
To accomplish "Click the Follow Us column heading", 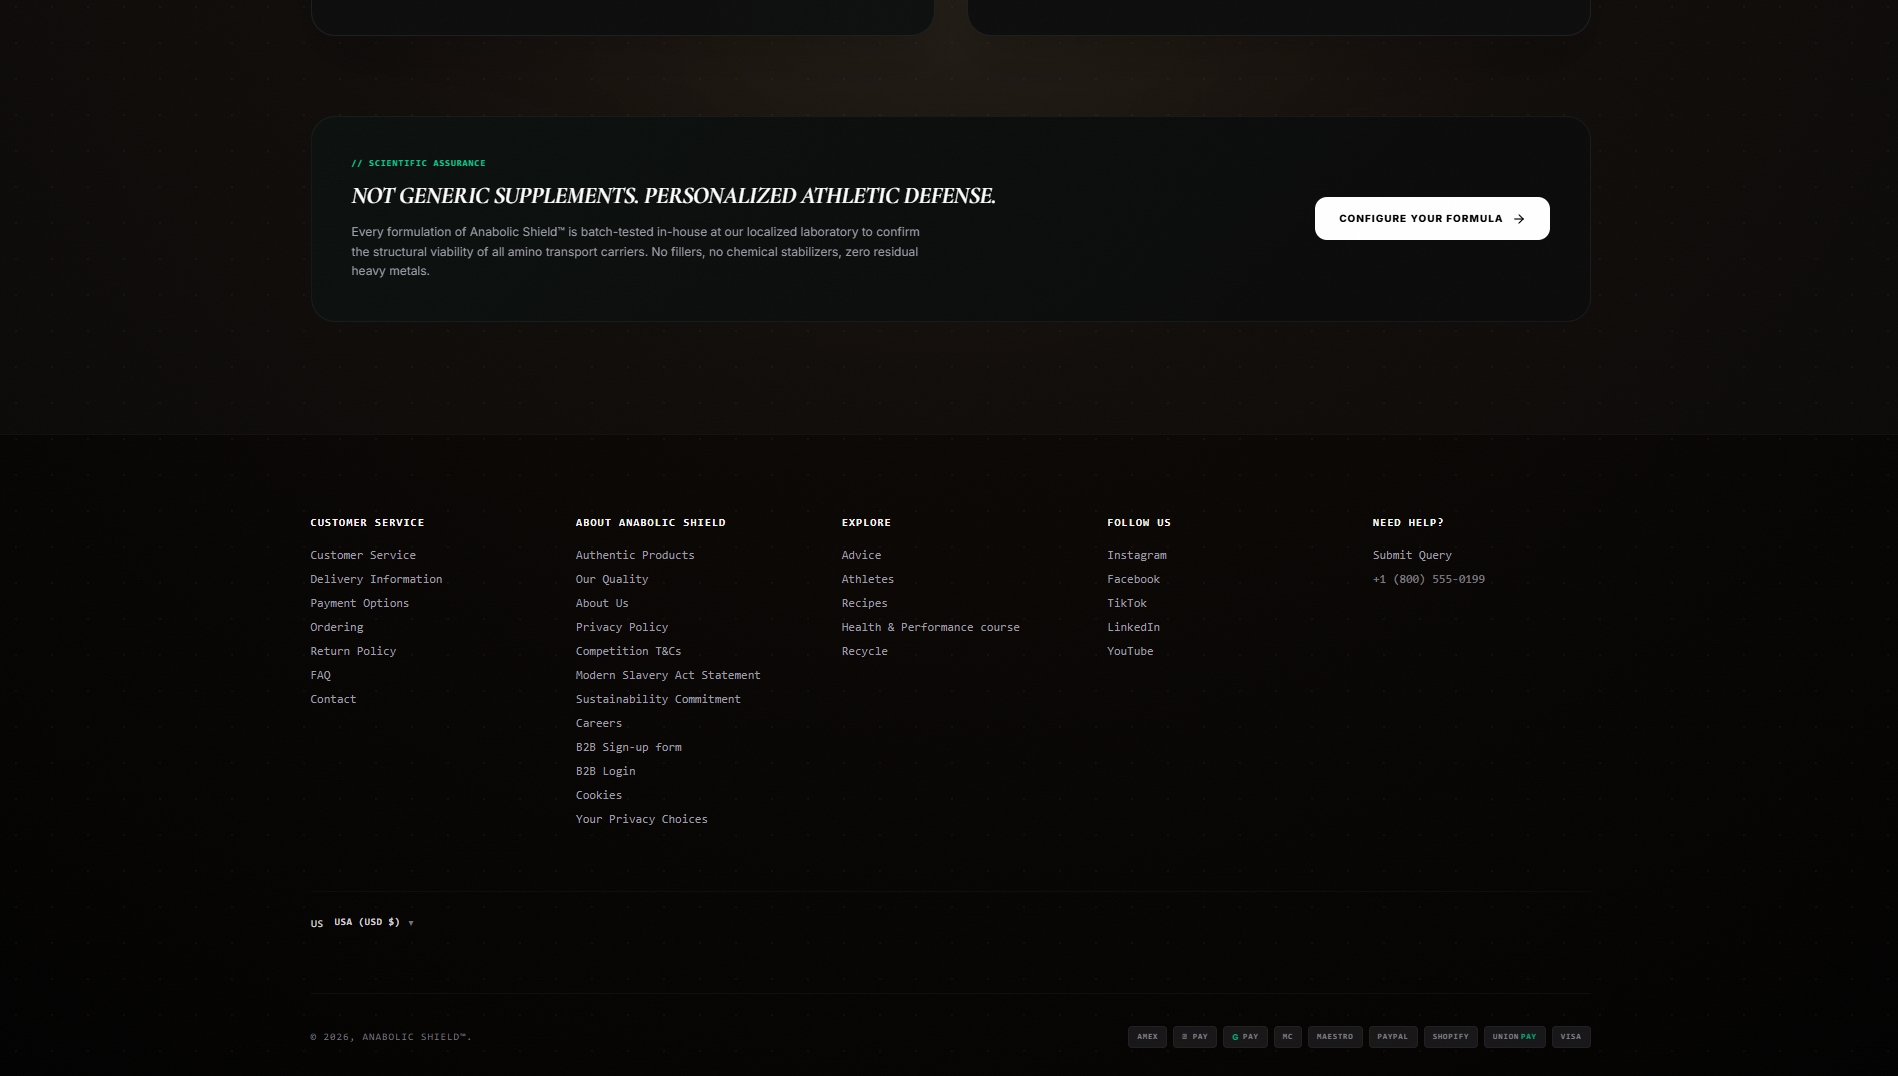I will click(1139, 523).
